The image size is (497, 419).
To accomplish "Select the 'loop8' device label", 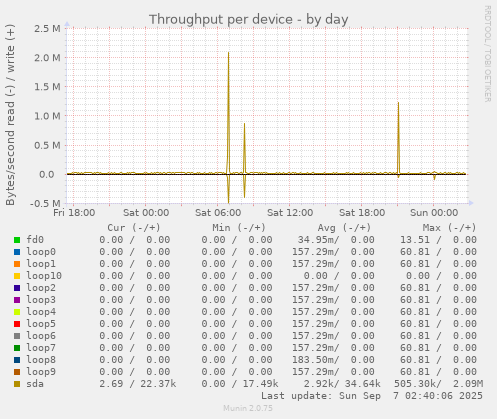I will 41,360.
